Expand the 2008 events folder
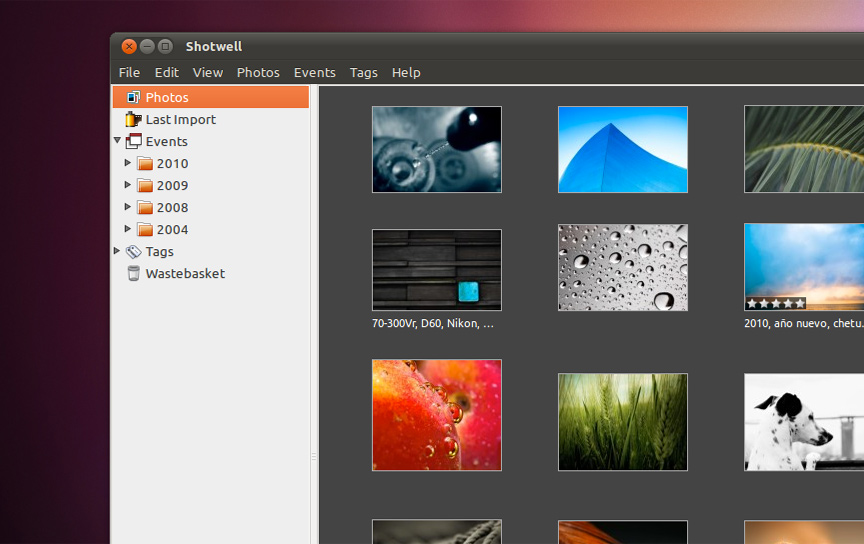The image size is (864, 544). pyautogui.click(x=128, y=207)
